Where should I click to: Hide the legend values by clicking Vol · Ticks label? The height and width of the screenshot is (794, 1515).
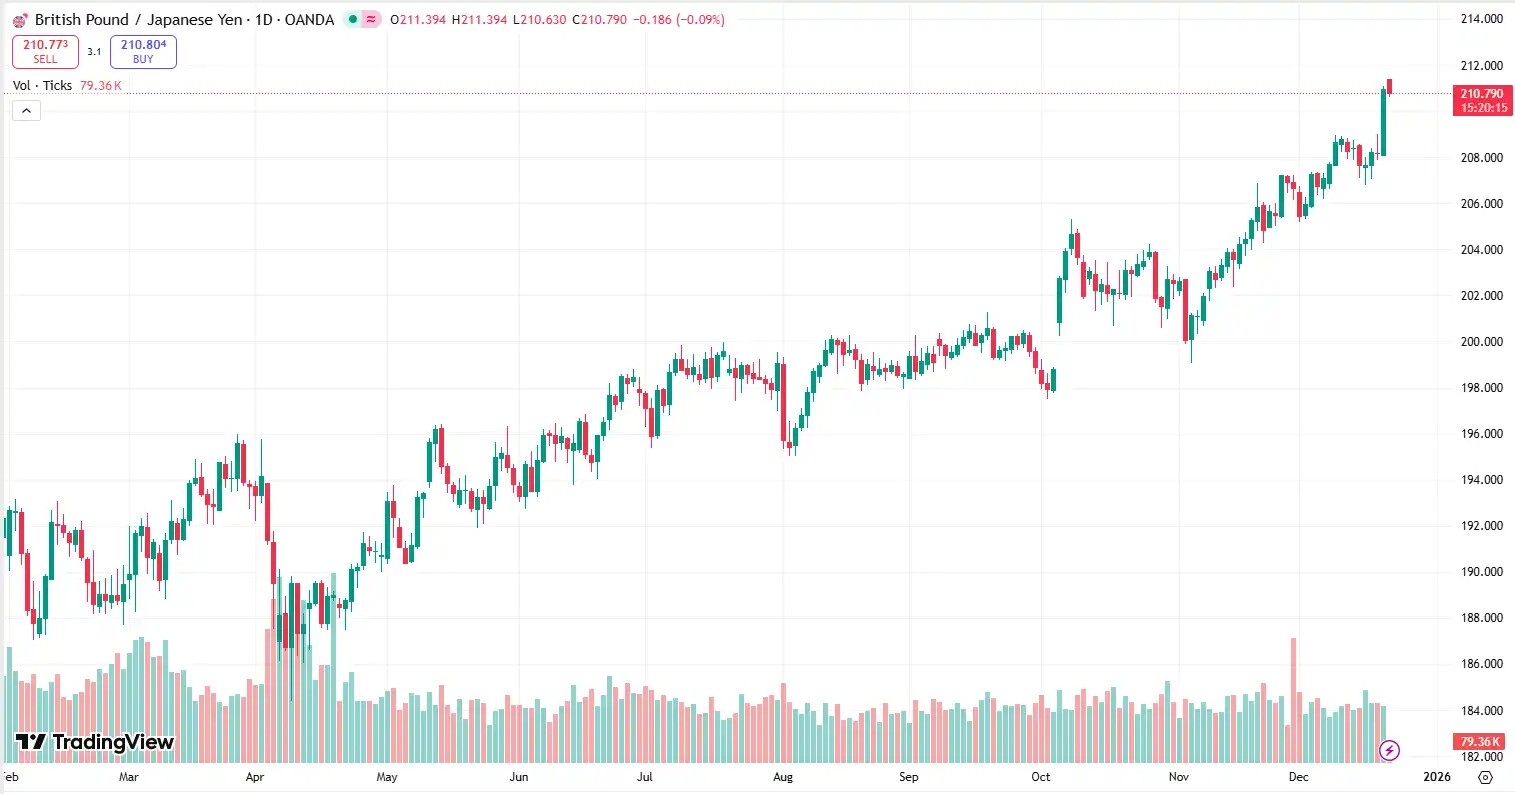tap(45, 85)
